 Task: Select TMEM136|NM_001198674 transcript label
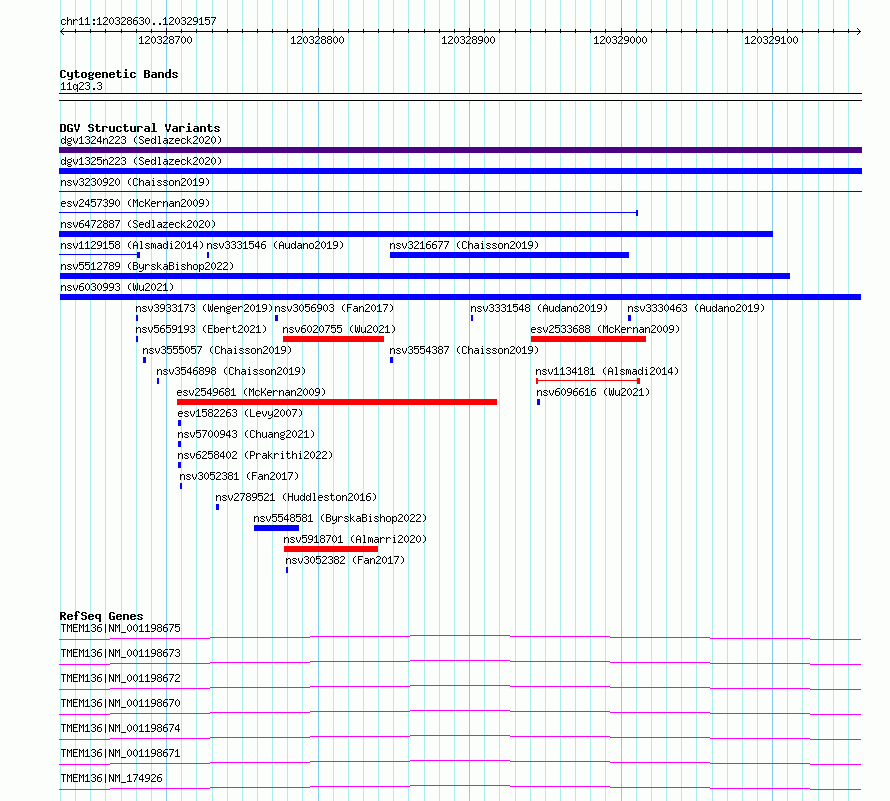[x=120, y=728]
